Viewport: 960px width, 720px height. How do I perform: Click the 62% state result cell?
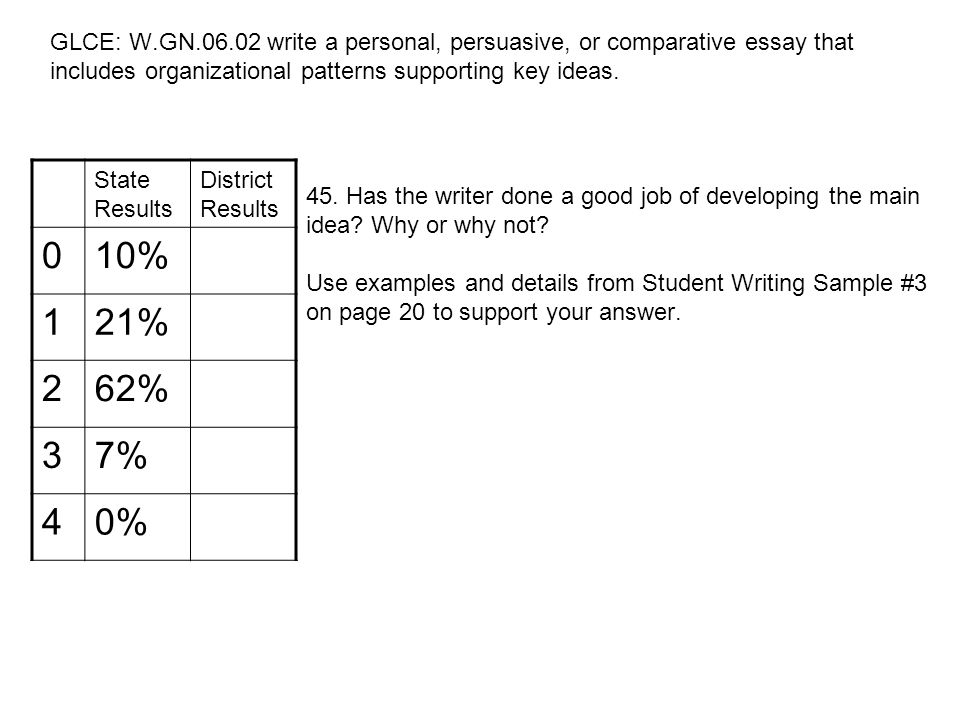click(x=138, y=394)
